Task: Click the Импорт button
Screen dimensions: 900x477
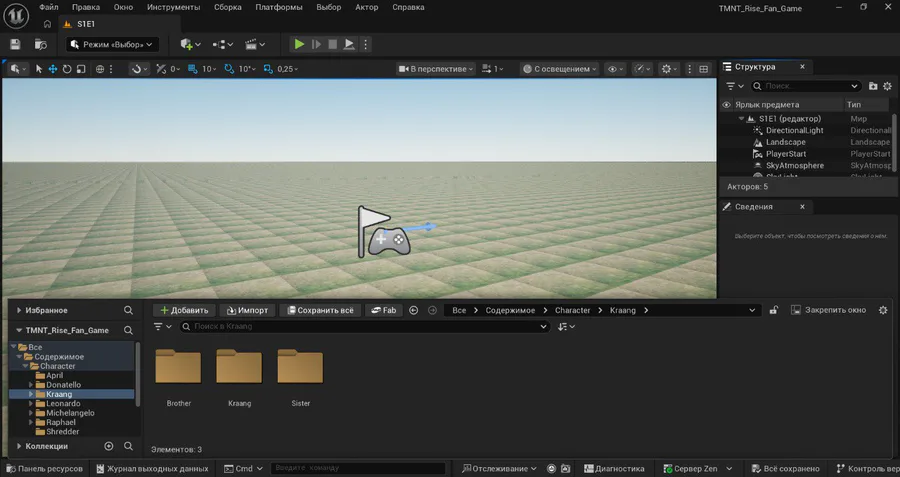Action: 247,310
